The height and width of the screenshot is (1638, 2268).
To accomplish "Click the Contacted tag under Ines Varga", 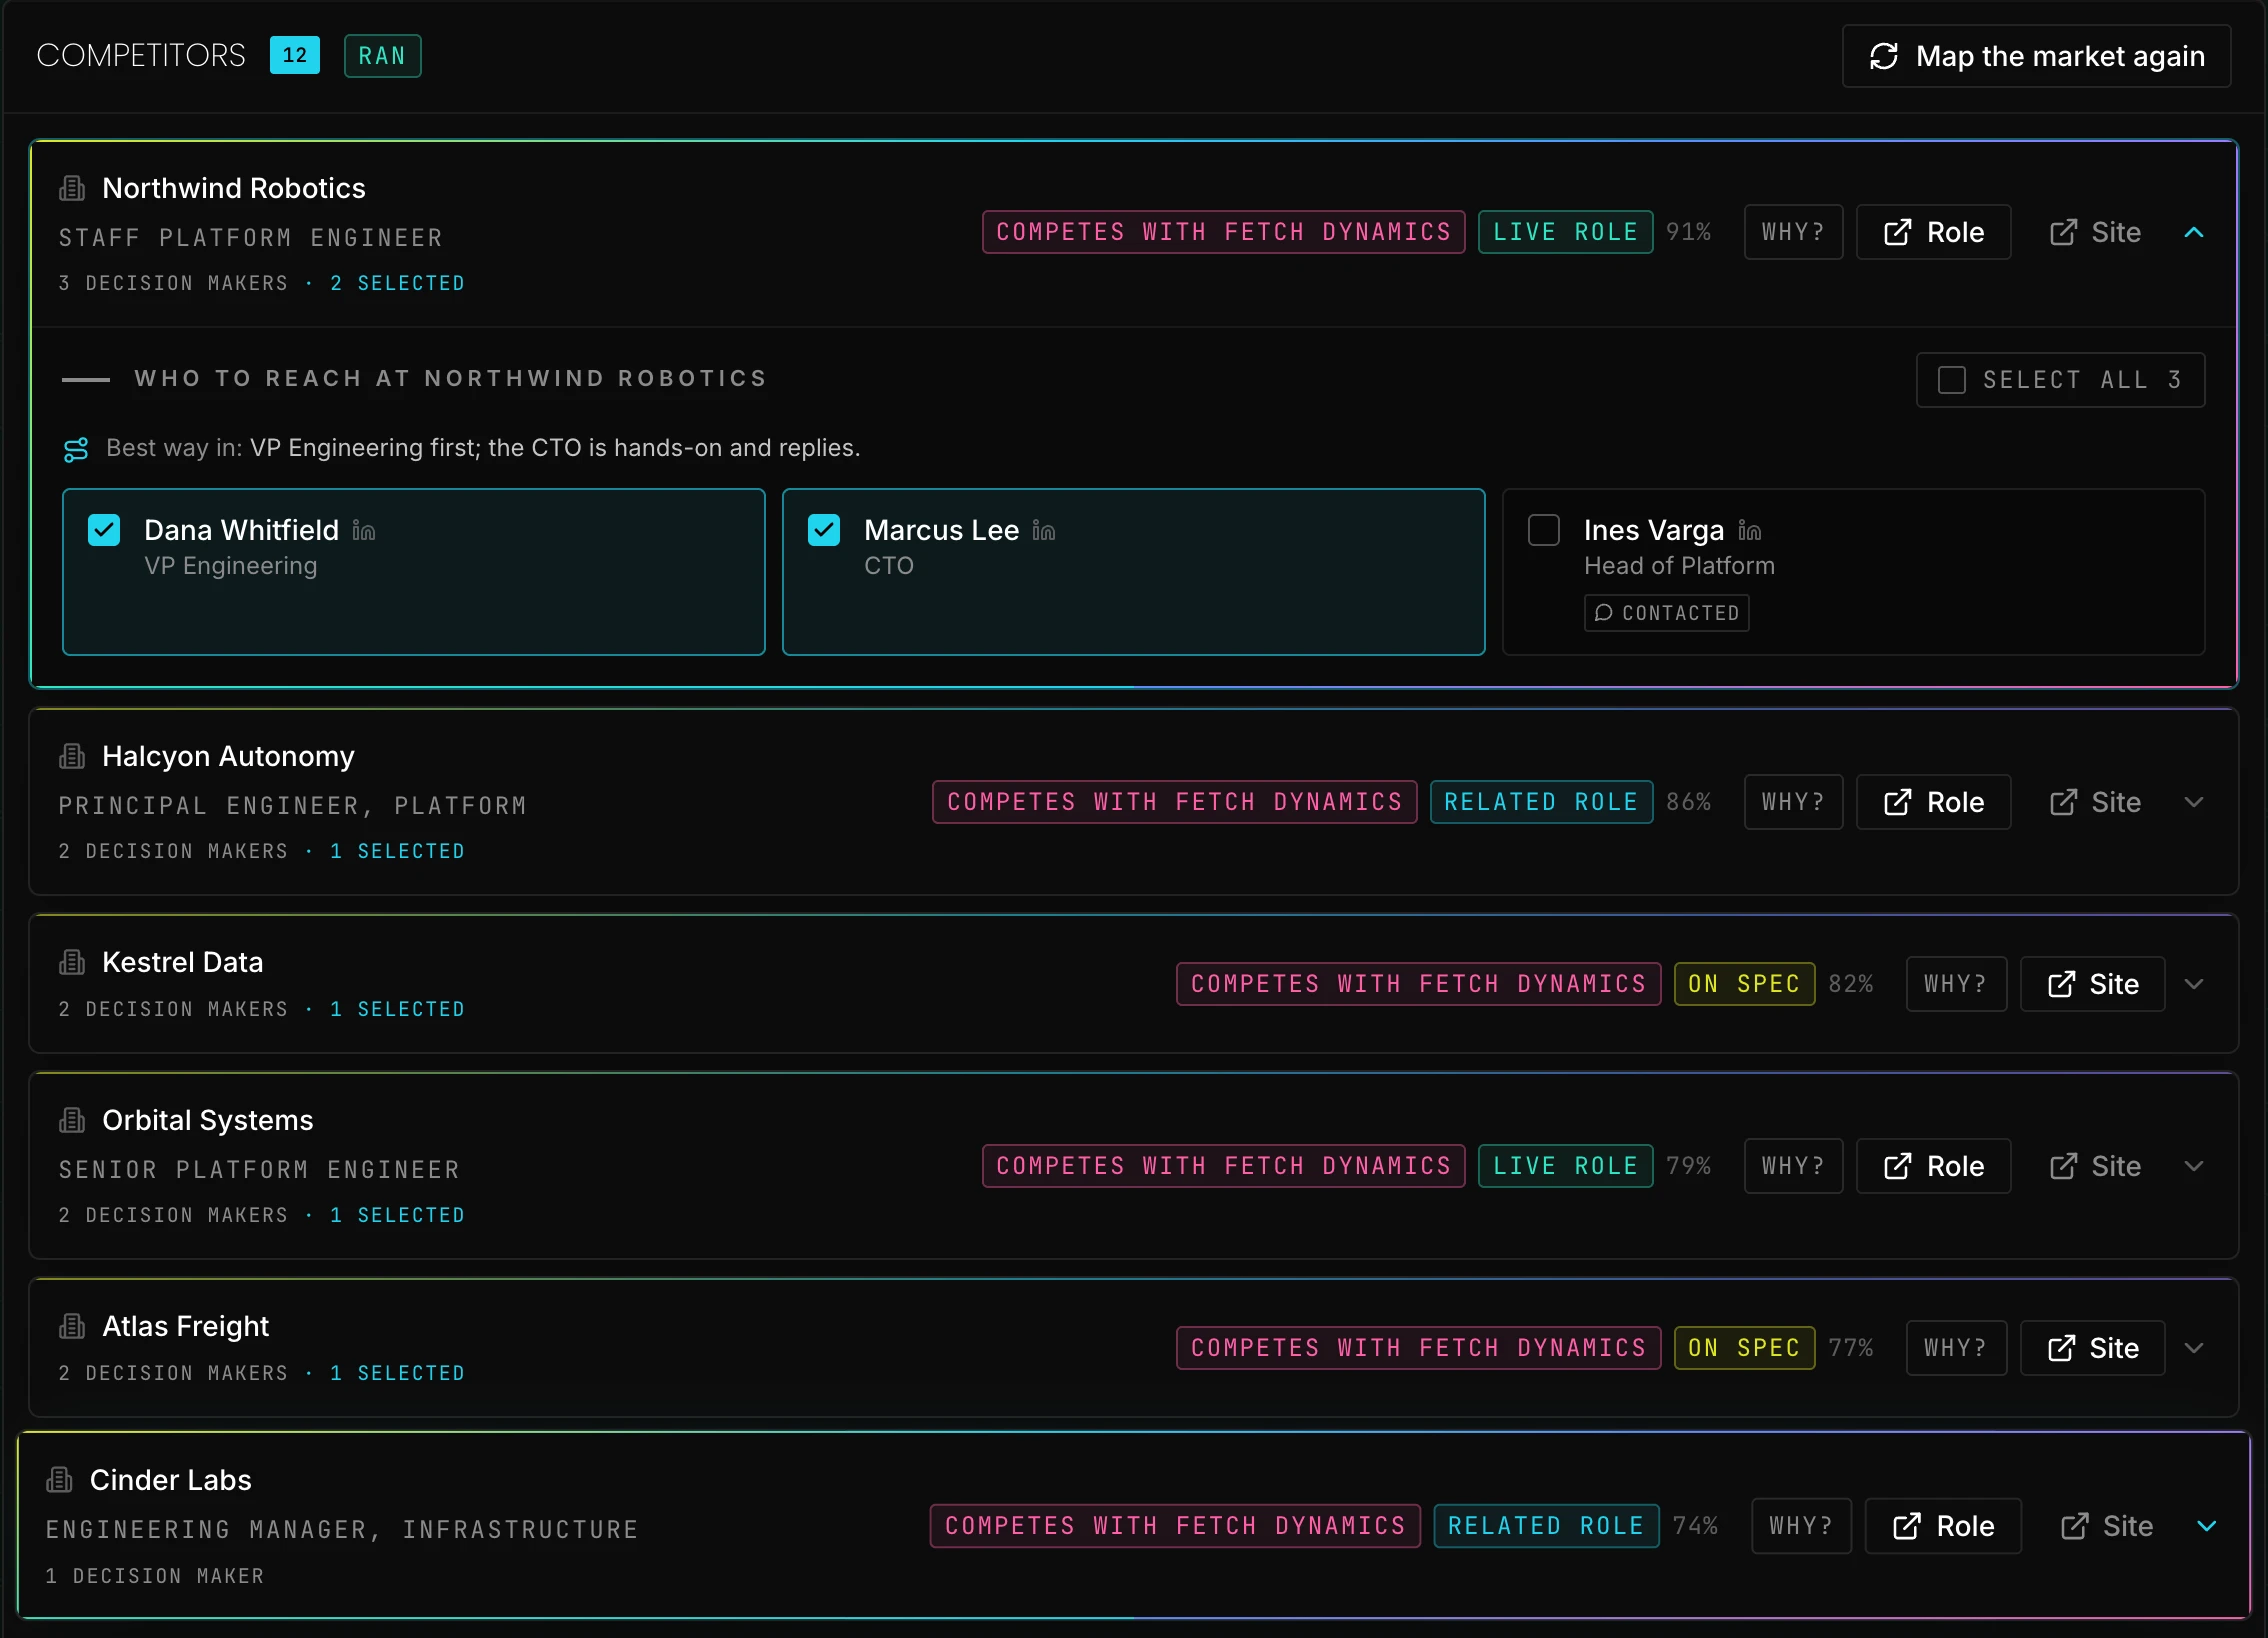I will click(1667, 613).
